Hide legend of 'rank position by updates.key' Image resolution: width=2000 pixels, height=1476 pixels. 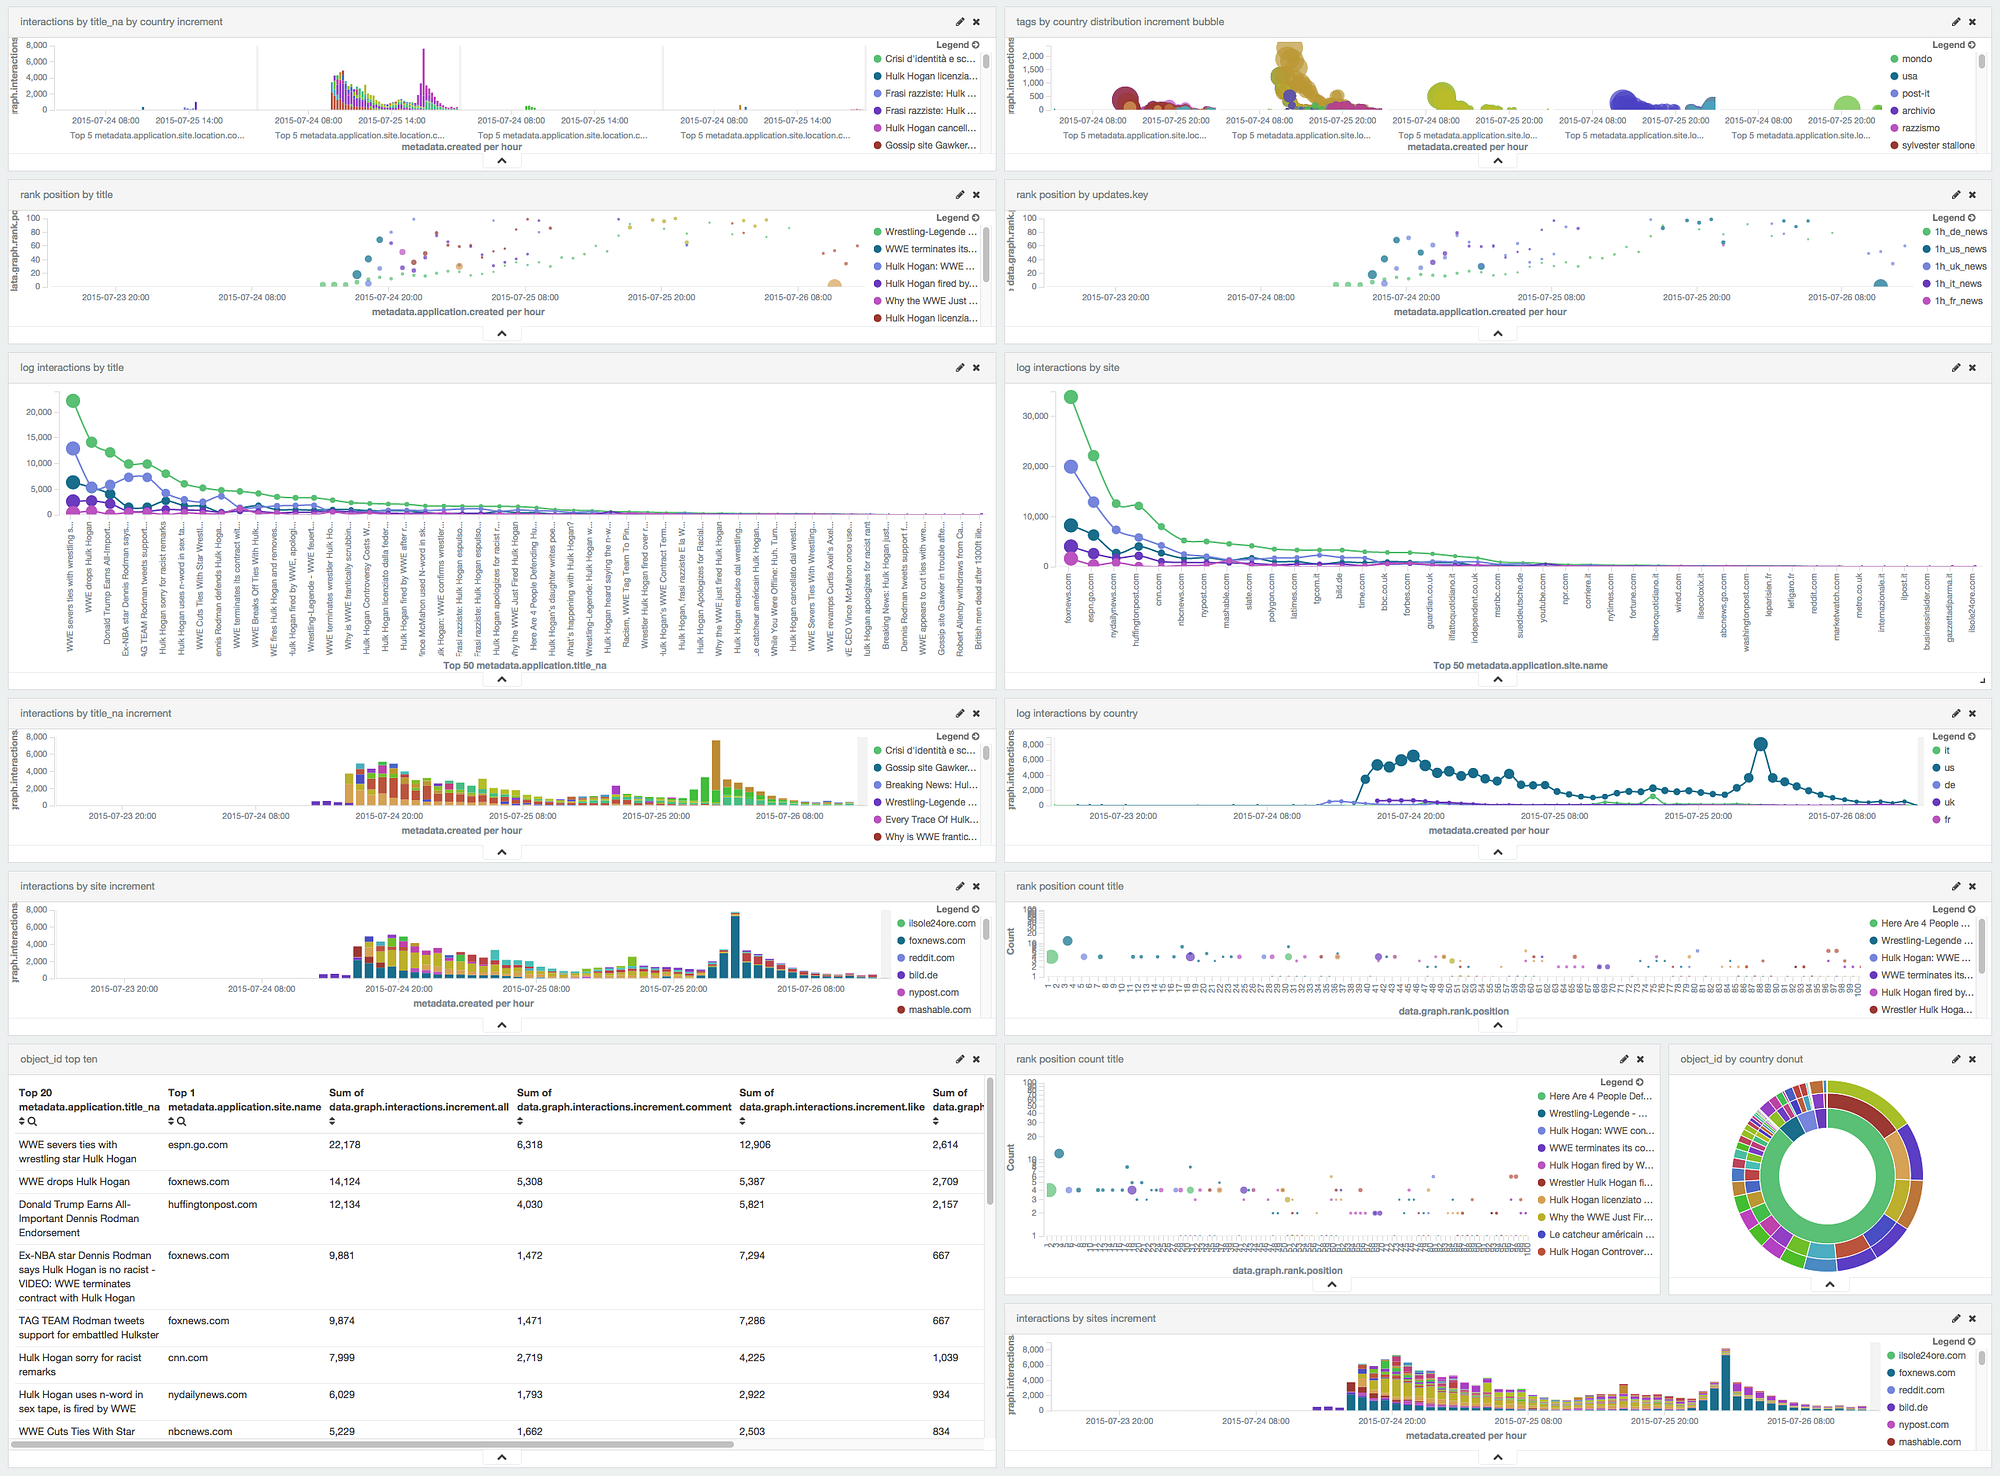tap(1954, 218)
